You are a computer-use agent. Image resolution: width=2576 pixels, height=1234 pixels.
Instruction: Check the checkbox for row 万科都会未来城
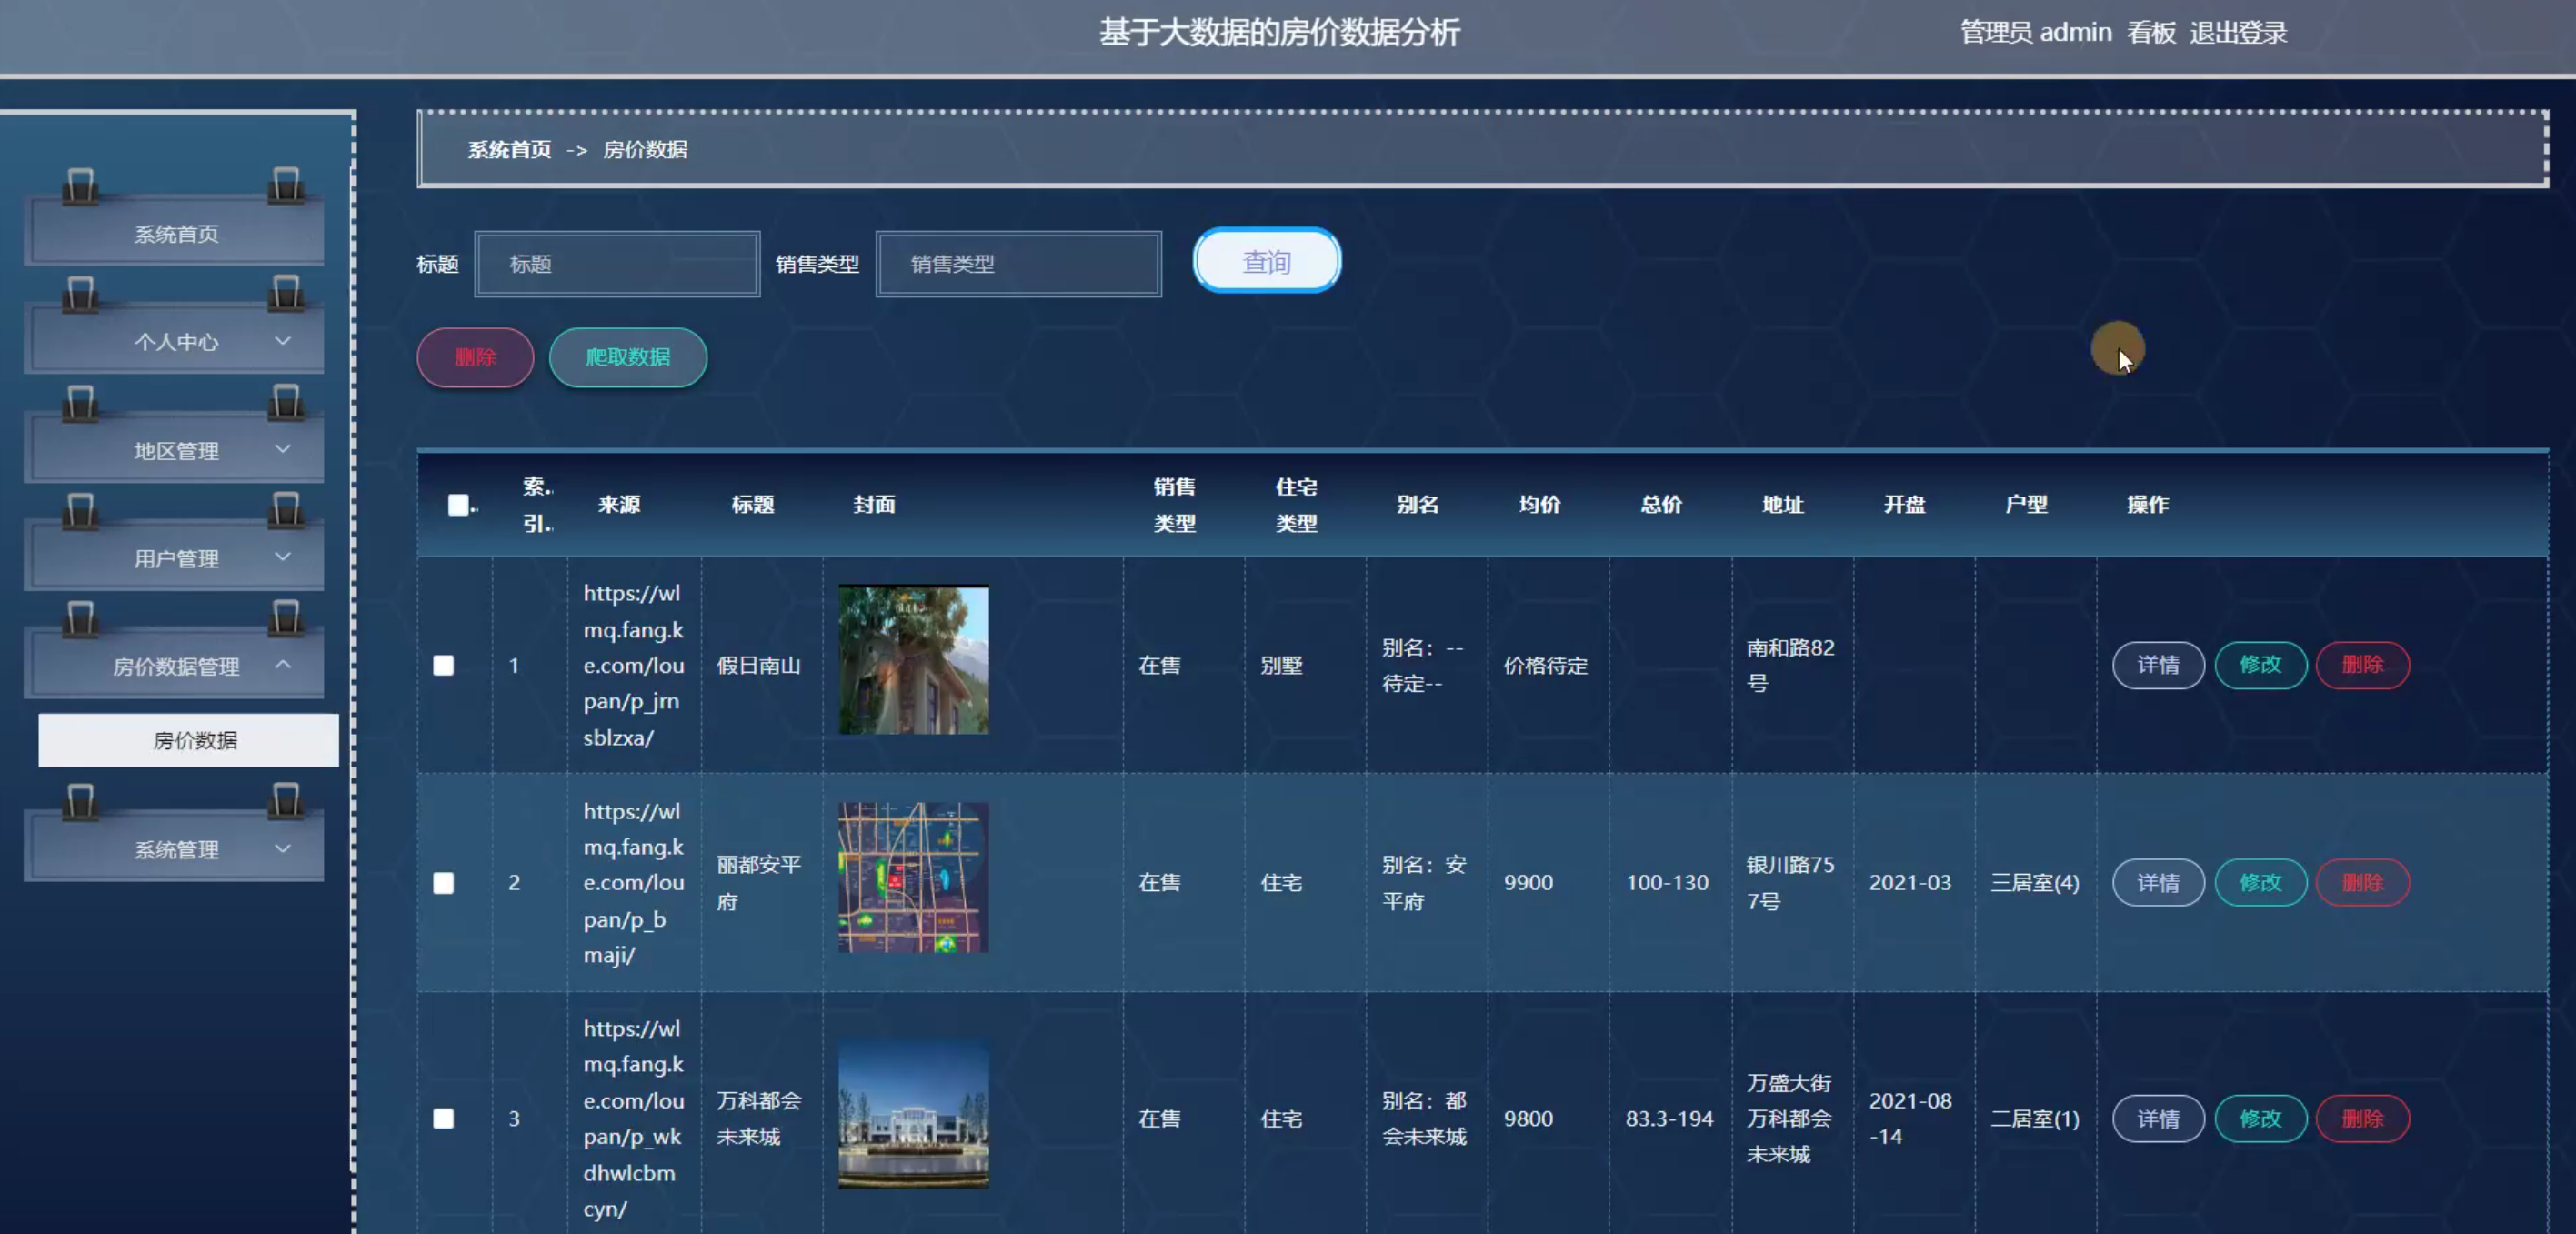pos(443,1118)
